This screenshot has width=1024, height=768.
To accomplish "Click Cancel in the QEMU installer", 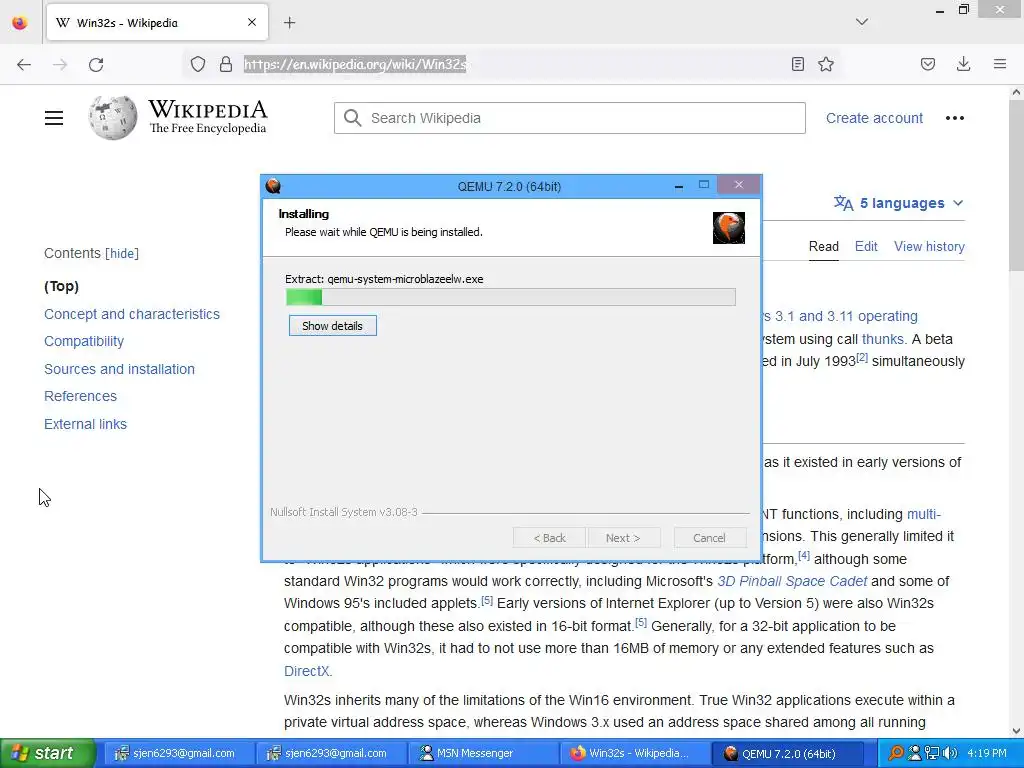I will pyautogui.click(x=709, y=538).
